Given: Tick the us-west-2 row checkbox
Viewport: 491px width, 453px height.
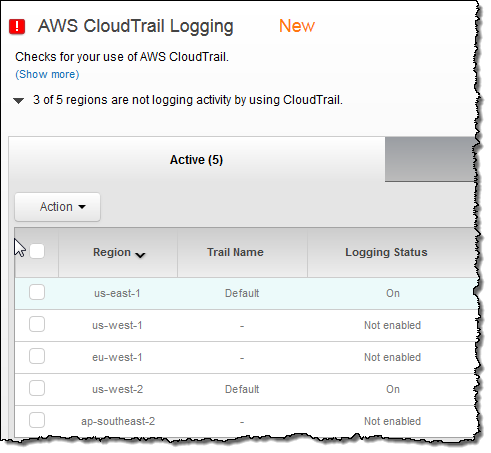Looking at the screenshot, I should [37, 388].
